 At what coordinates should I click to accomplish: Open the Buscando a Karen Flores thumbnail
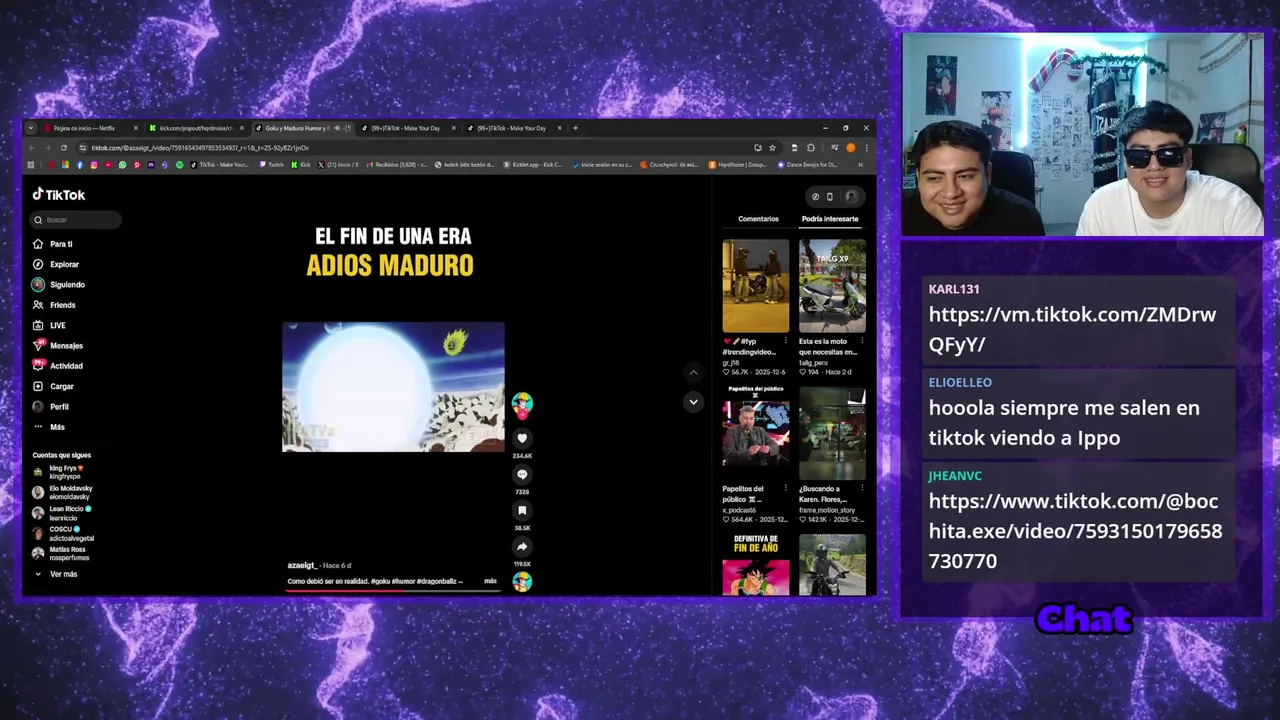coord(832,434)
